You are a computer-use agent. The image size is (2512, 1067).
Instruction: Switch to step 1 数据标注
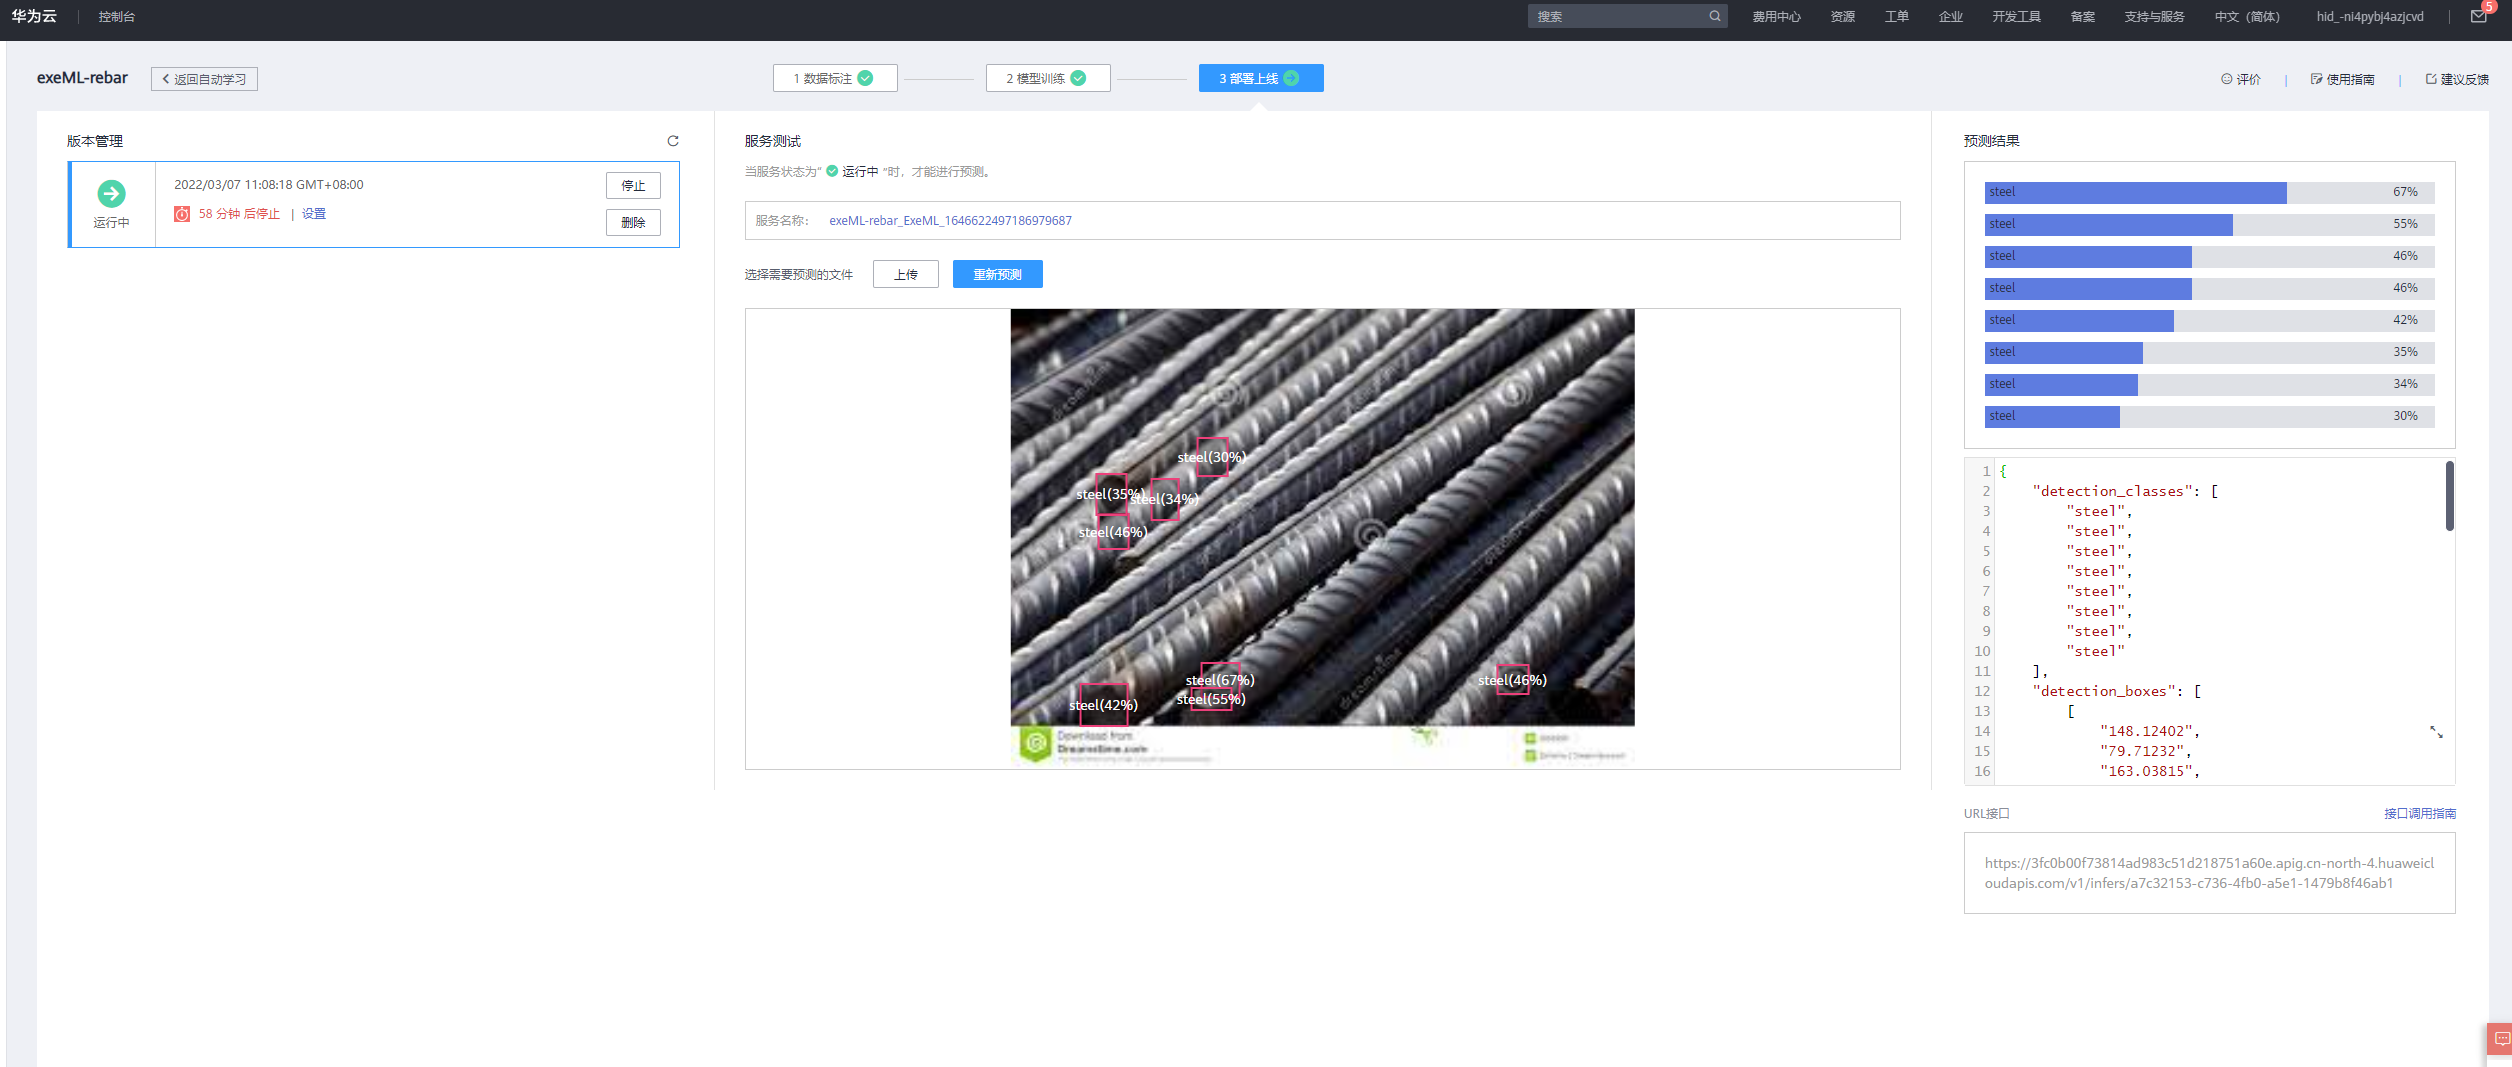coord(835,78)
